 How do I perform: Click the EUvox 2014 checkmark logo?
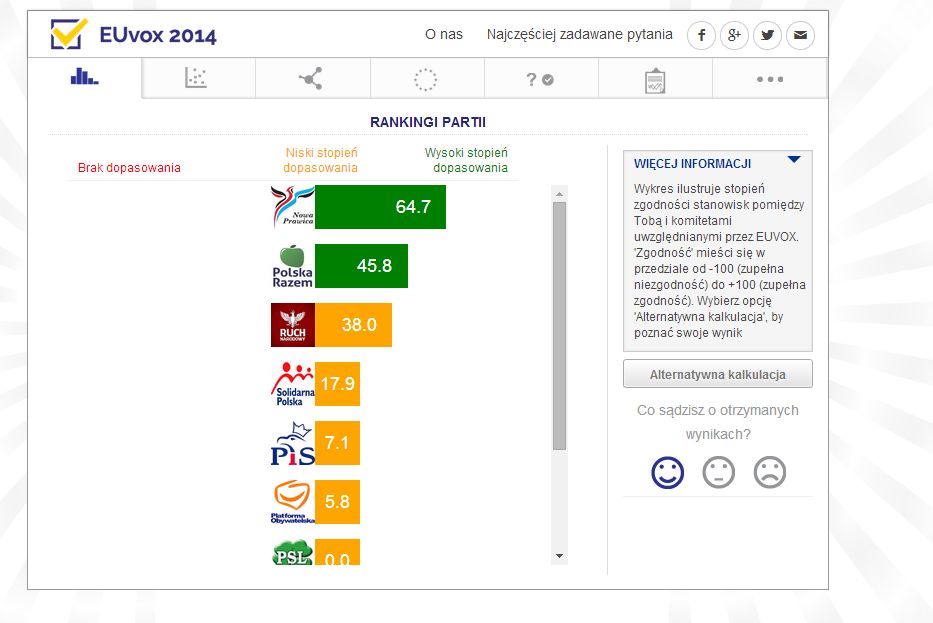(x=68, y=34)
